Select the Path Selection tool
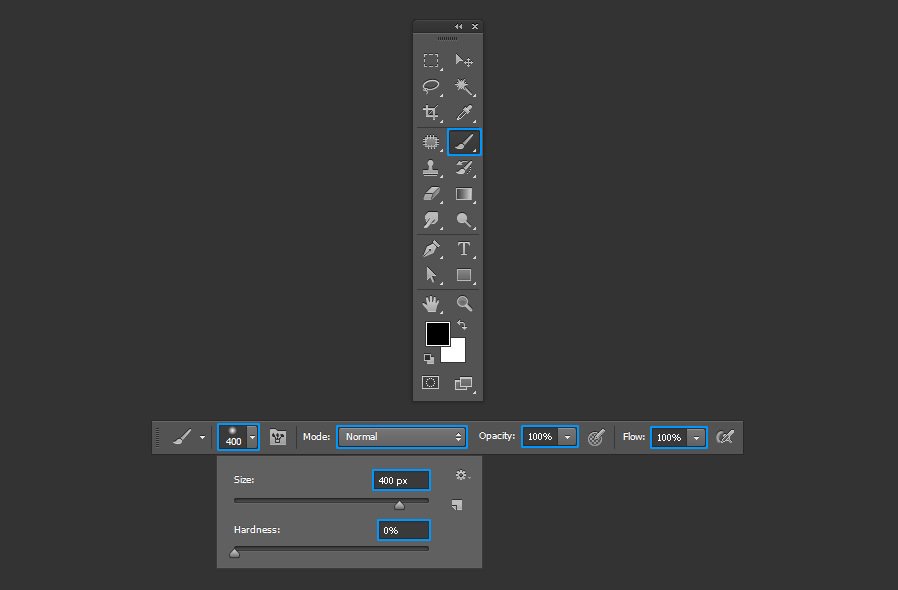 coord(431,275)
